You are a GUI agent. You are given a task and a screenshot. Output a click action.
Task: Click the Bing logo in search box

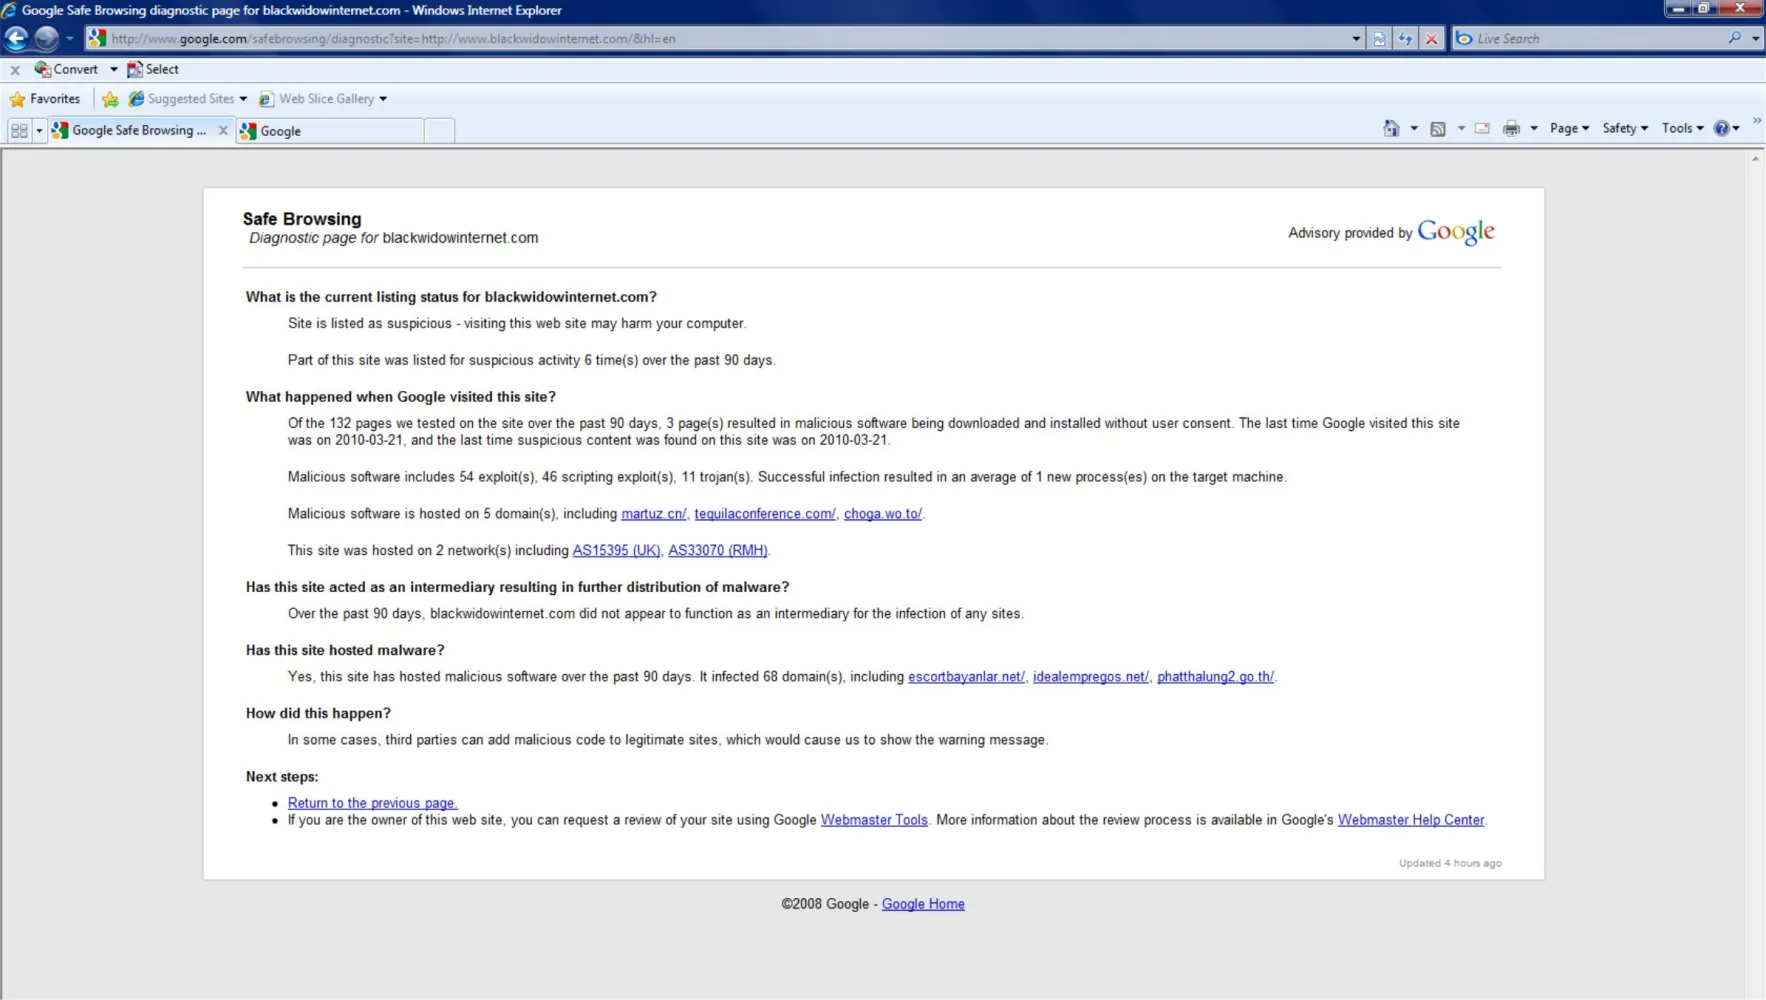1464,38
